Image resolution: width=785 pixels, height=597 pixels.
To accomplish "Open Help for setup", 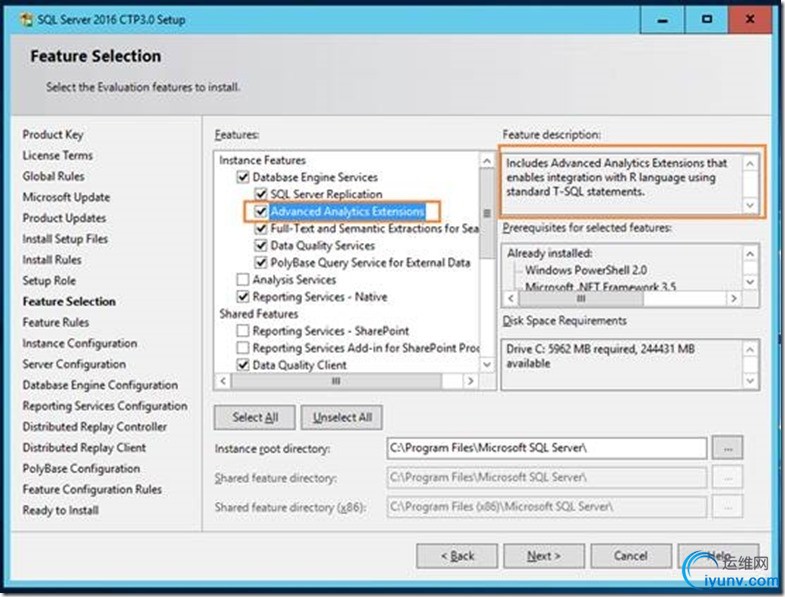I will pos(718,556).
